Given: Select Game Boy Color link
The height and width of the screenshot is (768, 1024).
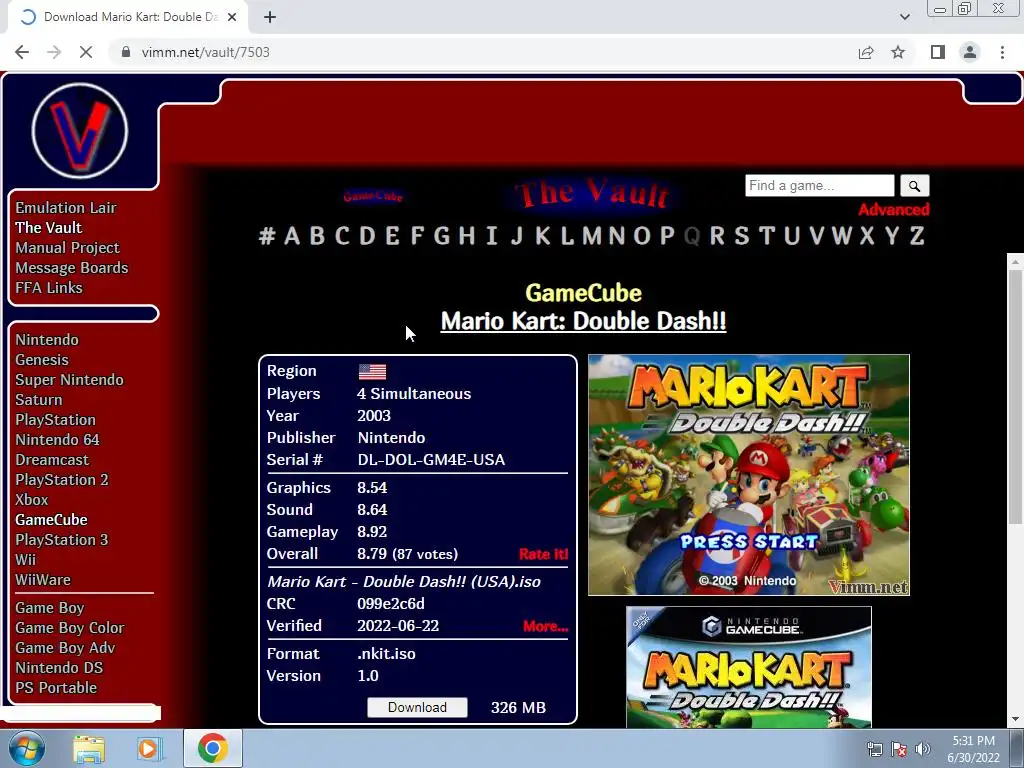Looking at the screenshot, I should [70, 628].
